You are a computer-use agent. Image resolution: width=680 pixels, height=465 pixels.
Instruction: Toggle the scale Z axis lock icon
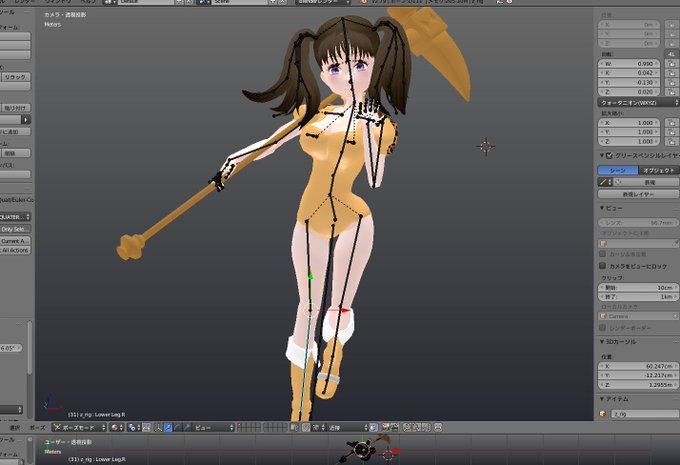pos(671,141)
